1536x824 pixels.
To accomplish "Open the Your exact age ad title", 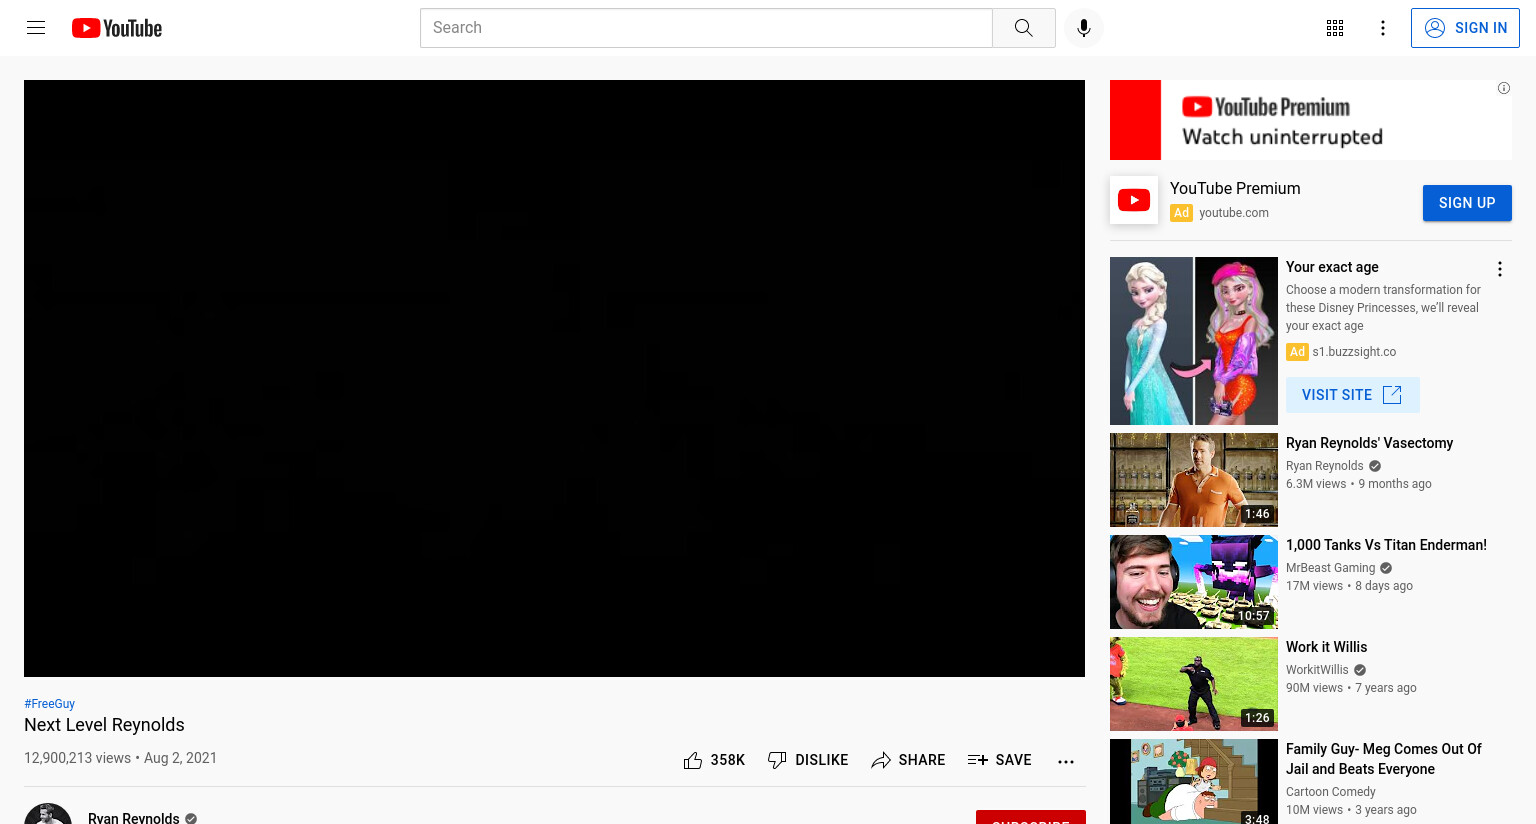I will (1332, 267).
